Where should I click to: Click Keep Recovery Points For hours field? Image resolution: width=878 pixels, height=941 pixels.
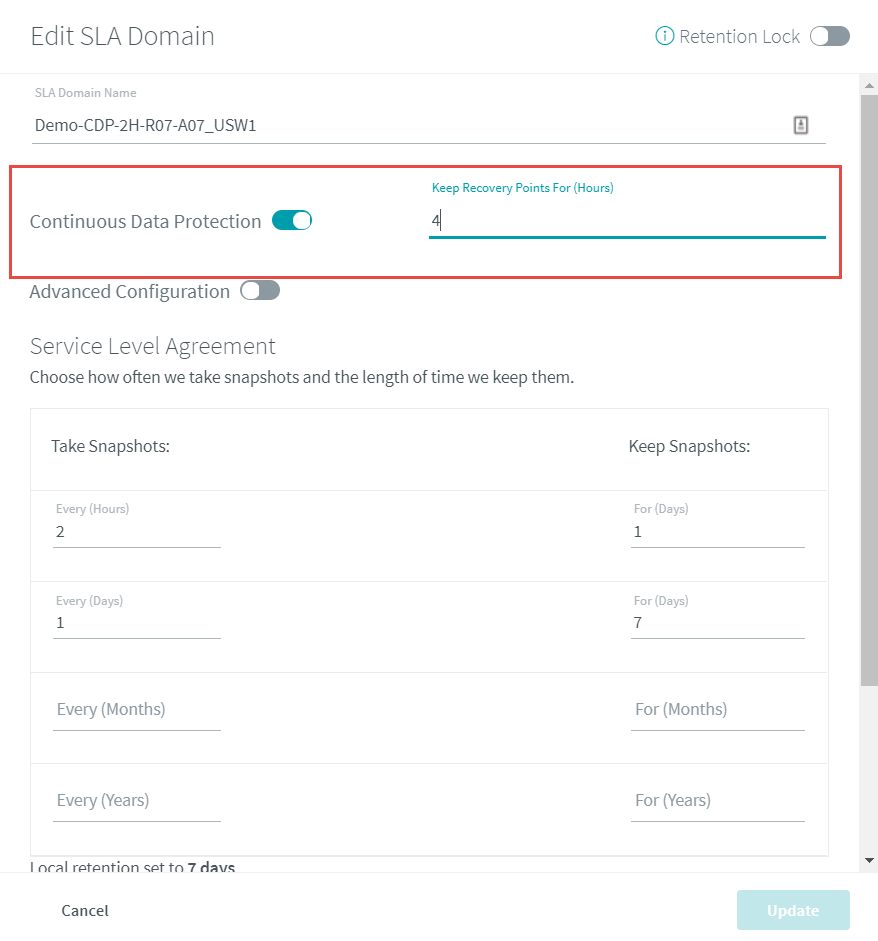click(x=627, y=221)
